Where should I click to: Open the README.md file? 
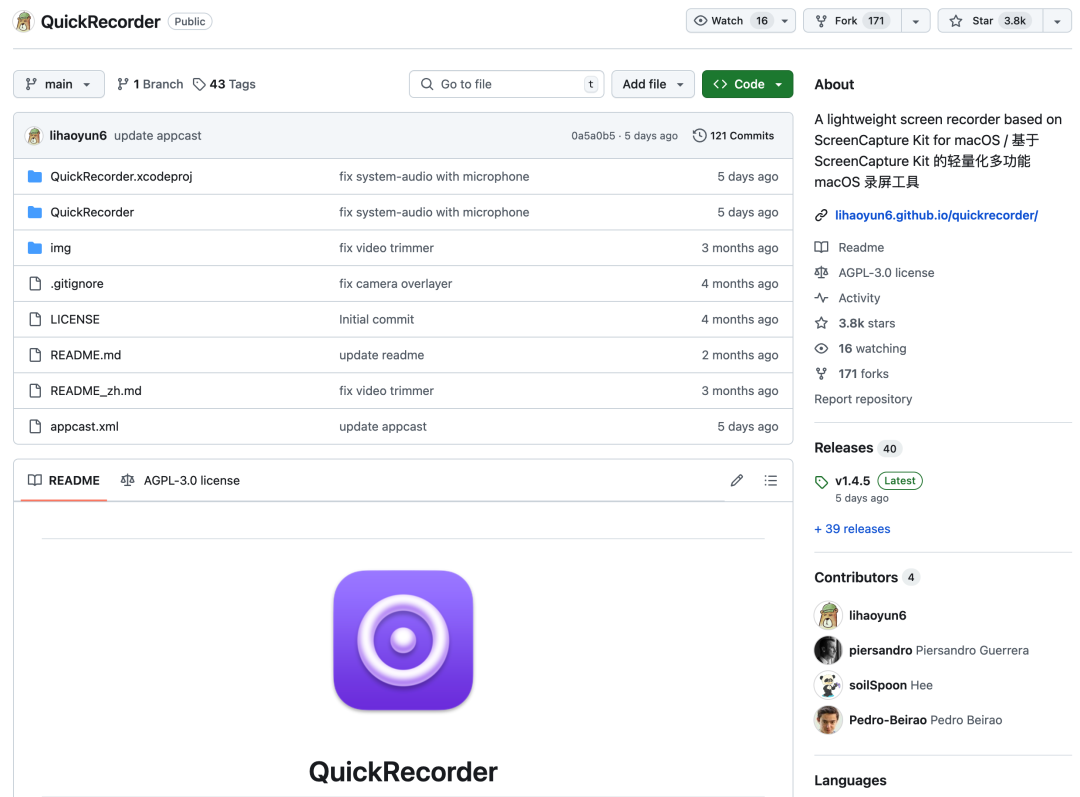pos(85,355)
